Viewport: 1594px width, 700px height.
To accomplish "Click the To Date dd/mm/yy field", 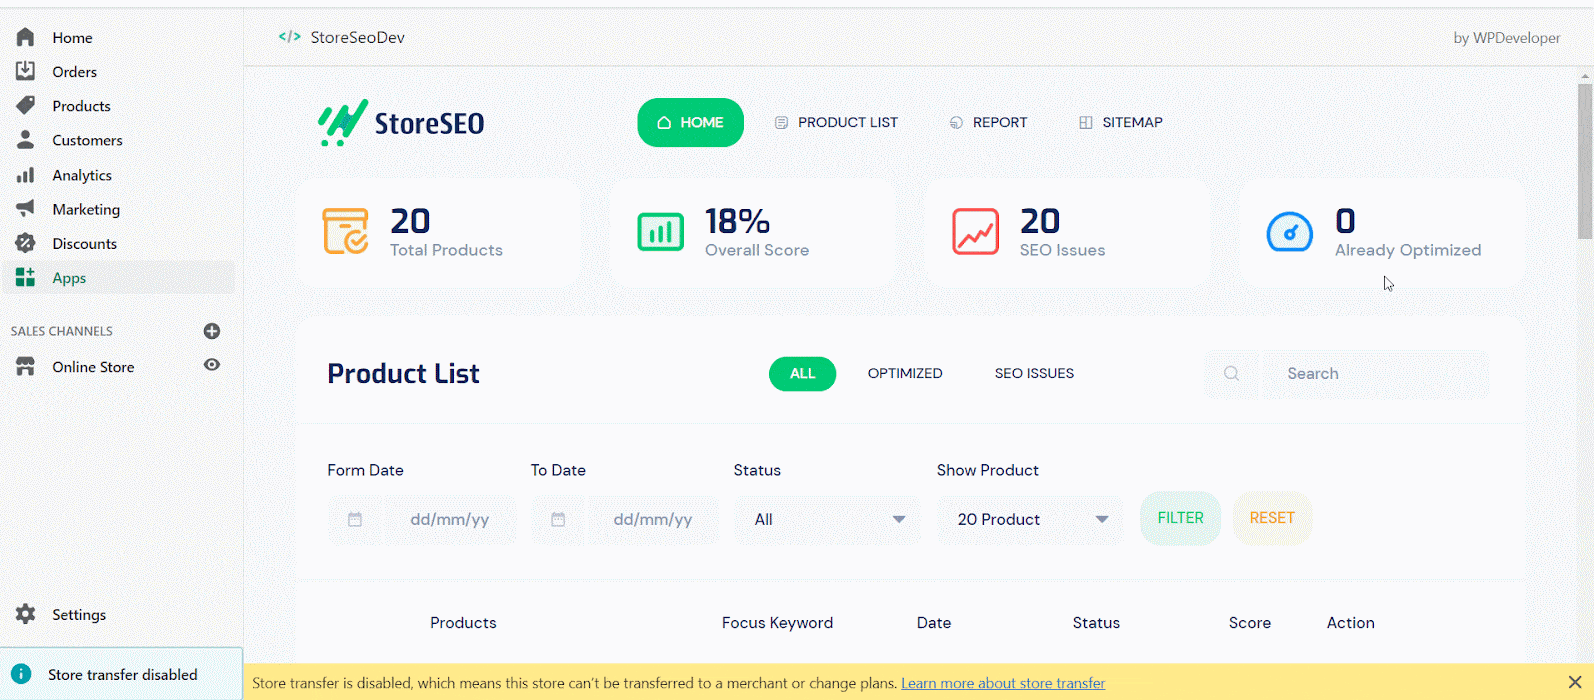I will point(653,519).
